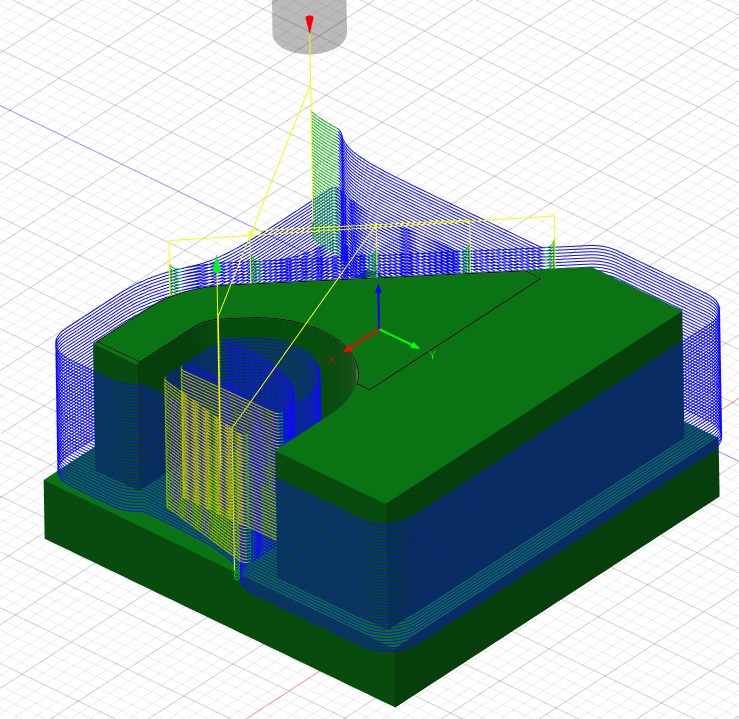This screenshot has height=719, width=739.
Task: Click the Y axis label
Action: 432,355
